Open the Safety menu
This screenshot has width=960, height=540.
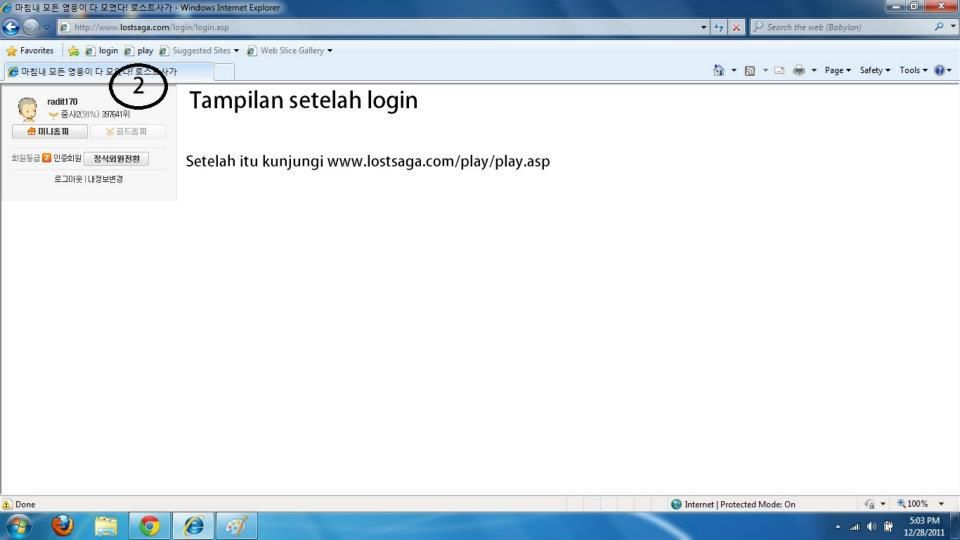click(x=874, y=70)
